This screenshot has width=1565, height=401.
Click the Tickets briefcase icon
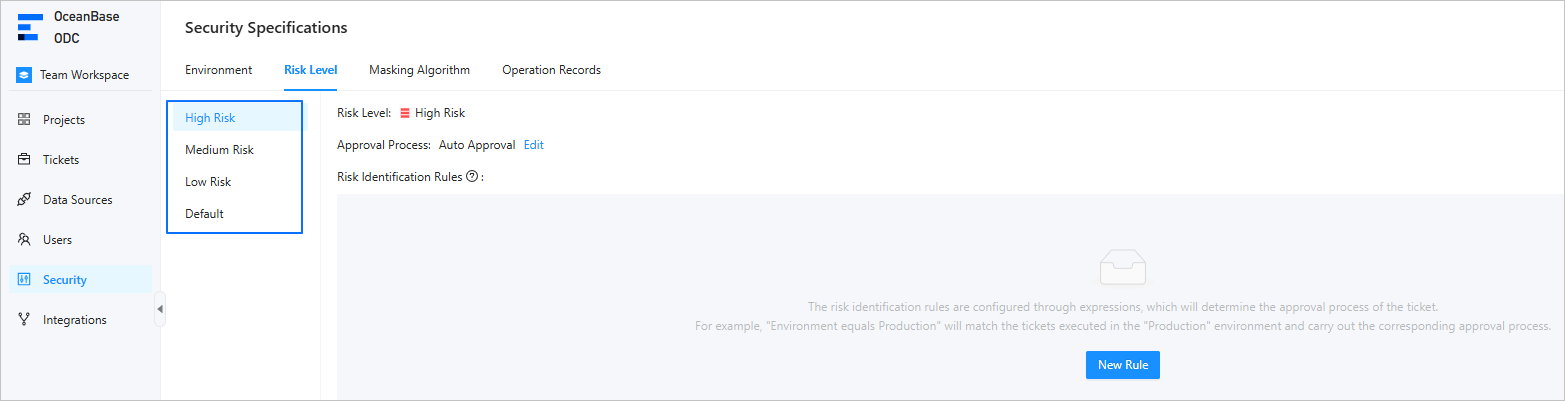pyautogui.click(x=24, y=160)
